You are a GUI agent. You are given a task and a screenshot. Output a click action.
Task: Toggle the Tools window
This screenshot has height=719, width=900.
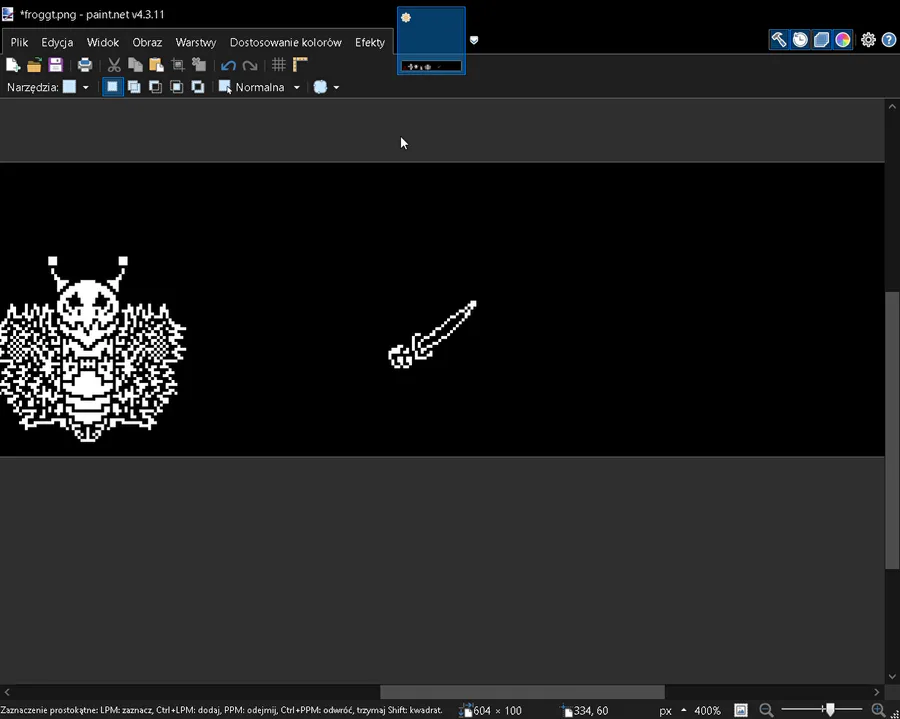tap(779, 40)
